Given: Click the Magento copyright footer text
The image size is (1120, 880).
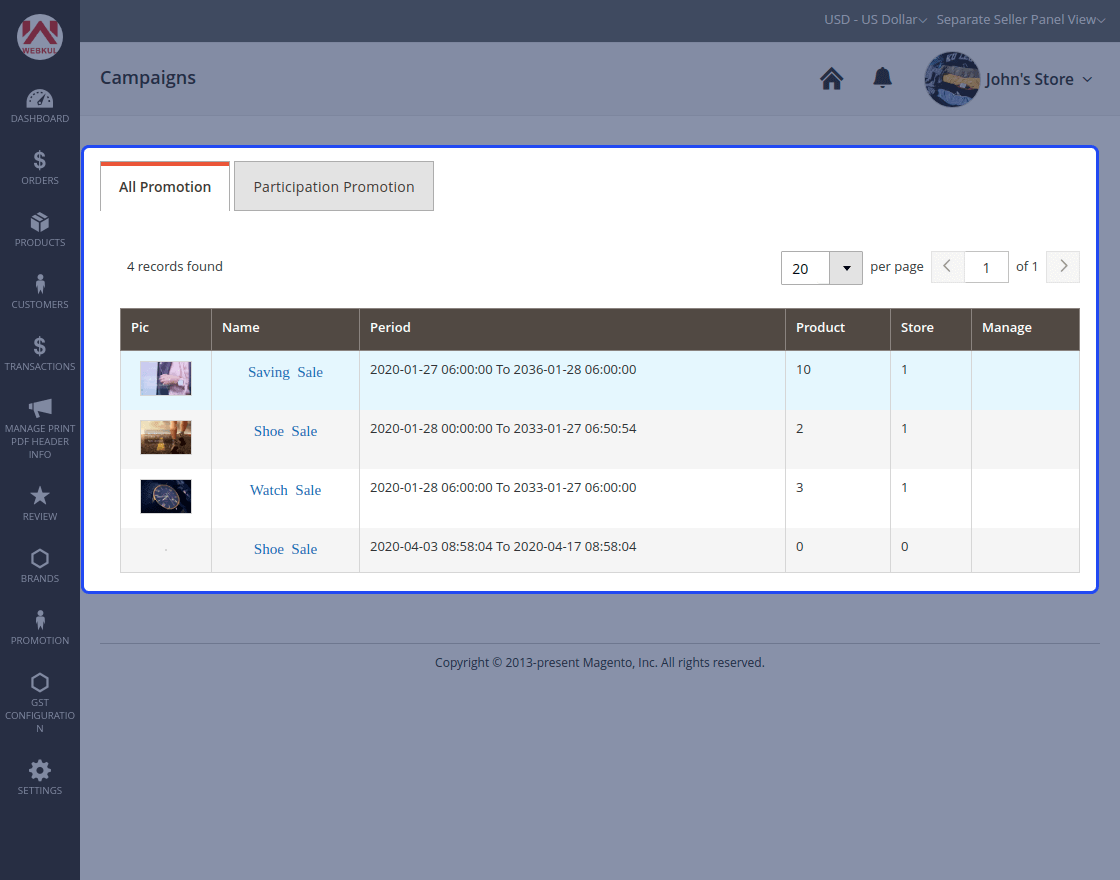Looking at the screenshot, I should pos(600,663).
